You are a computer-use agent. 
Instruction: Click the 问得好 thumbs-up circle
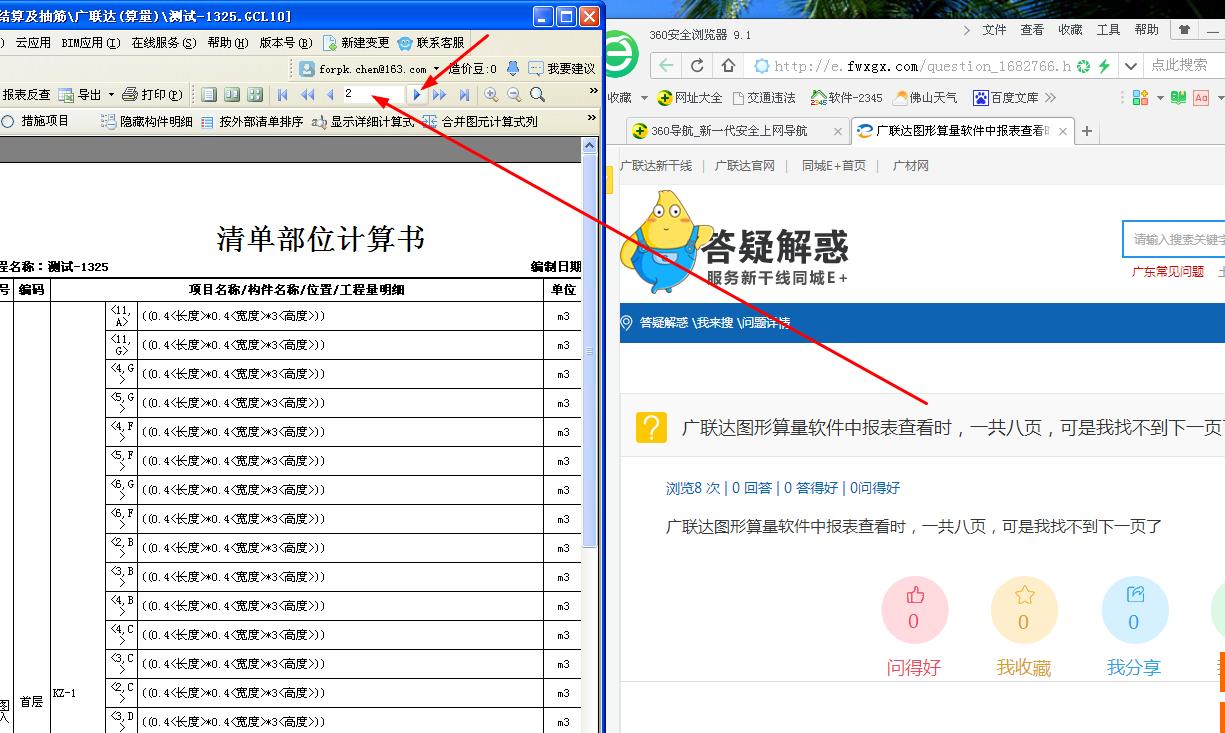click(914, 610)
